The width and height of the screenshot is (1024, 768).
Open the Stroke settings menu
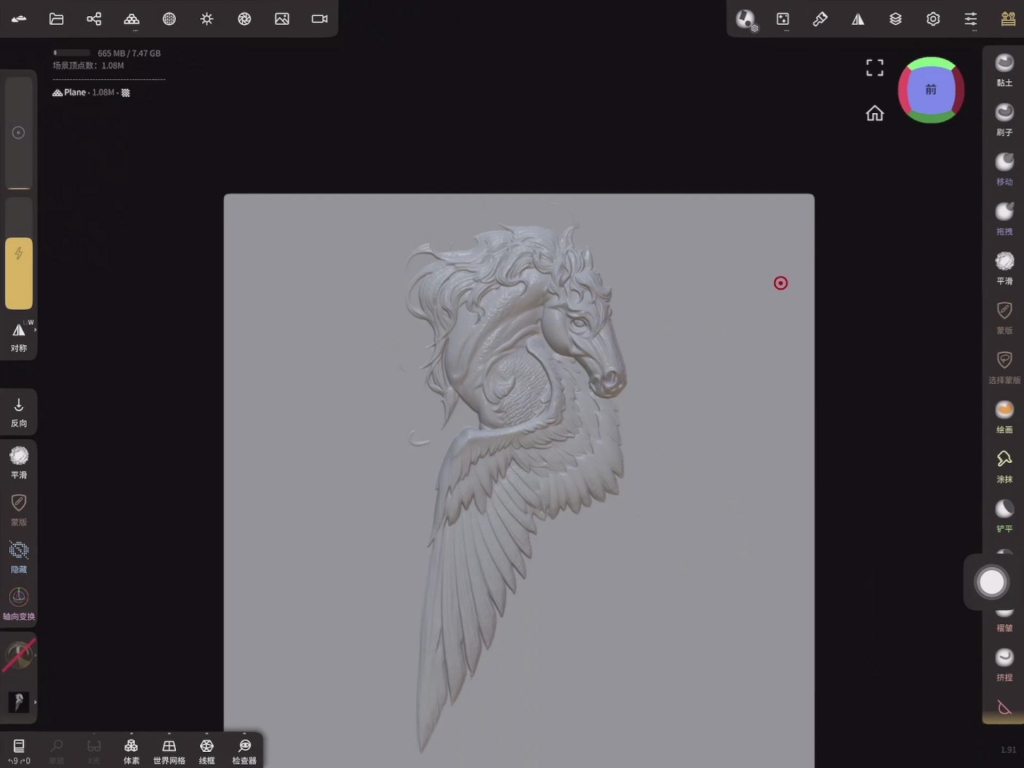[x=782, y=19]
